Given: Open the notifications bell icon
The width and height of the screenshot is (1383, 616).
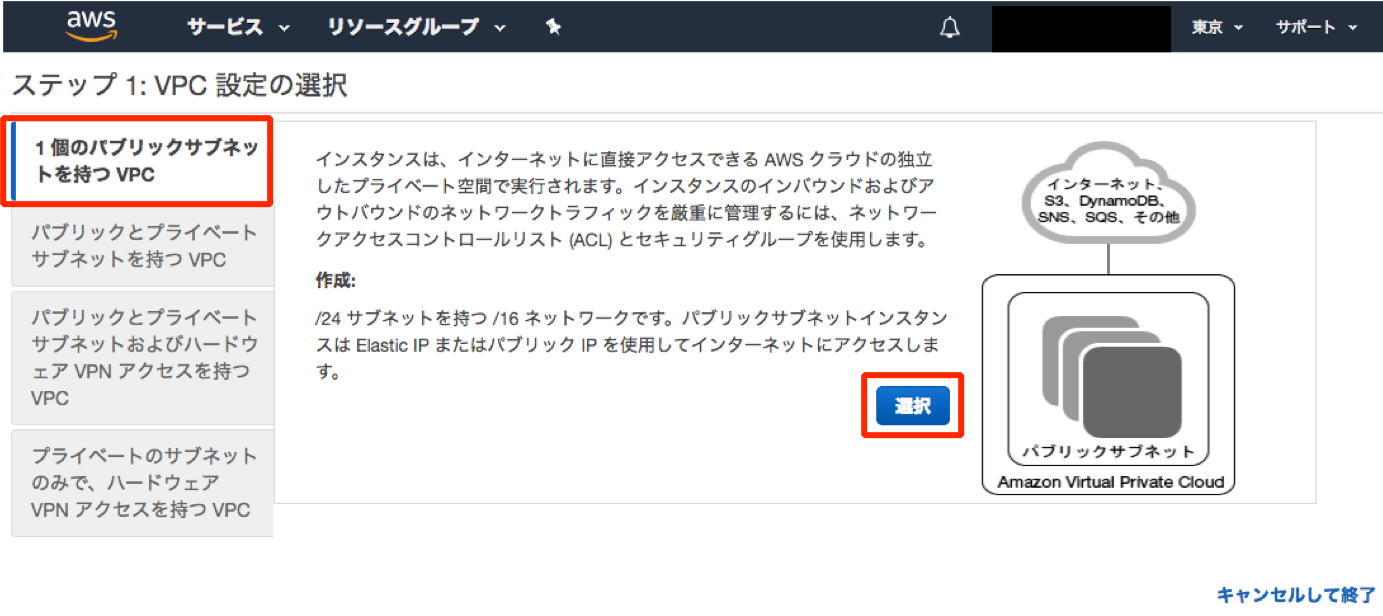Looking at the screenshot, I should pyautogui.click(x=950, y=28).
